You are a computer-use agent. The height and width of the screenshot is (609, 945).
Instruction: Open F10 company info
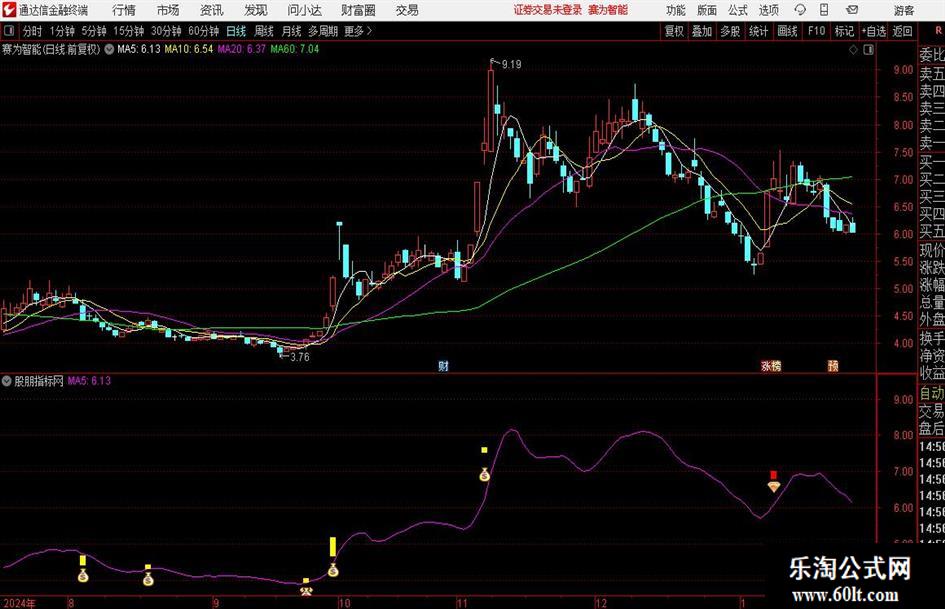(x=816, y=31)
